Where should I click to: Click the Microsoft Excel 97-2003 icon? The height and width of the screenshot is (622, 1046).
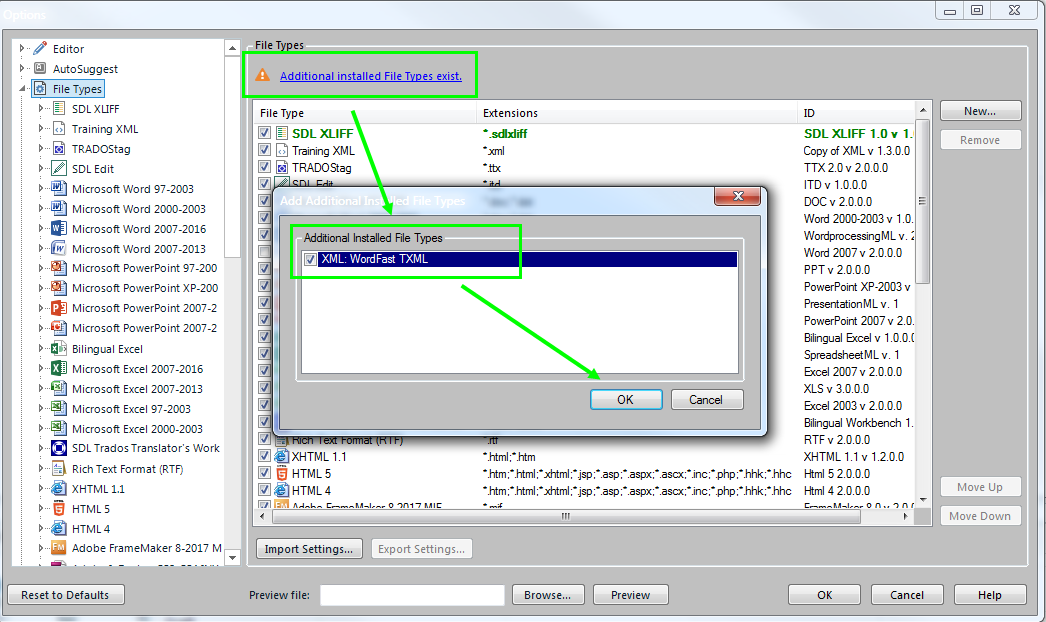point(59,408)
